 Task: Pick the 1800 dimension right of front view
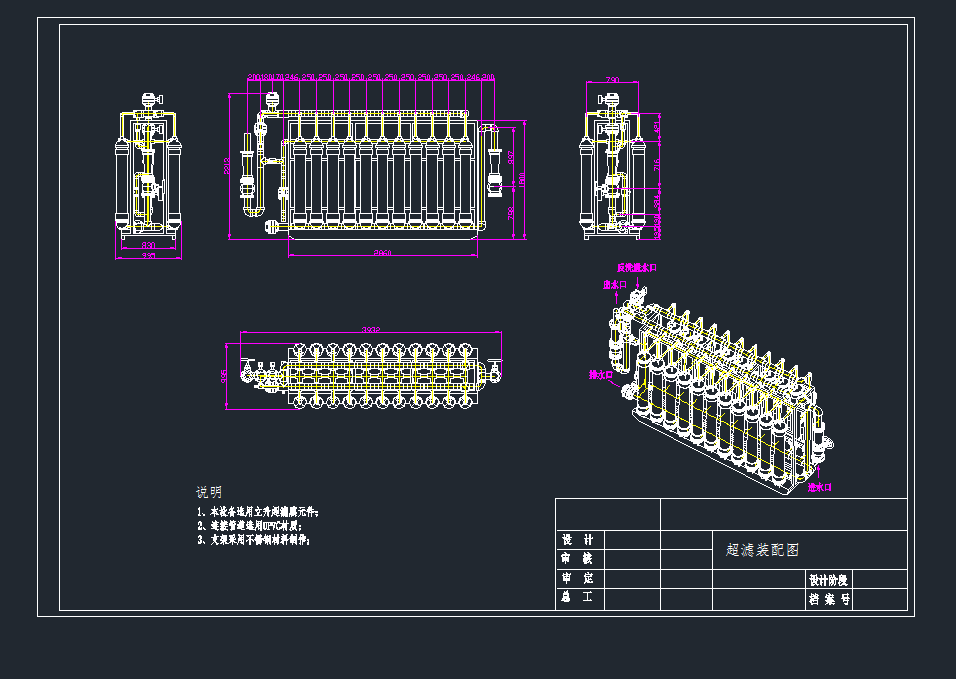point(521,180)
